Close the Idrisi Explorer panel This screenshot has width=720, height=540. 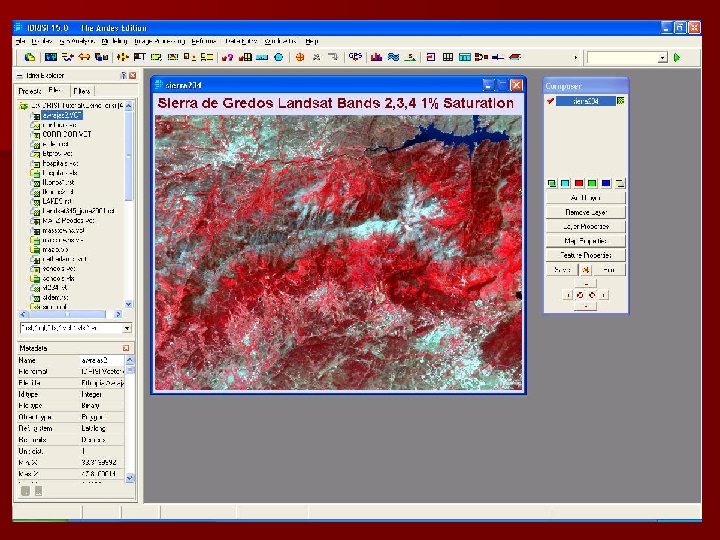133,75
